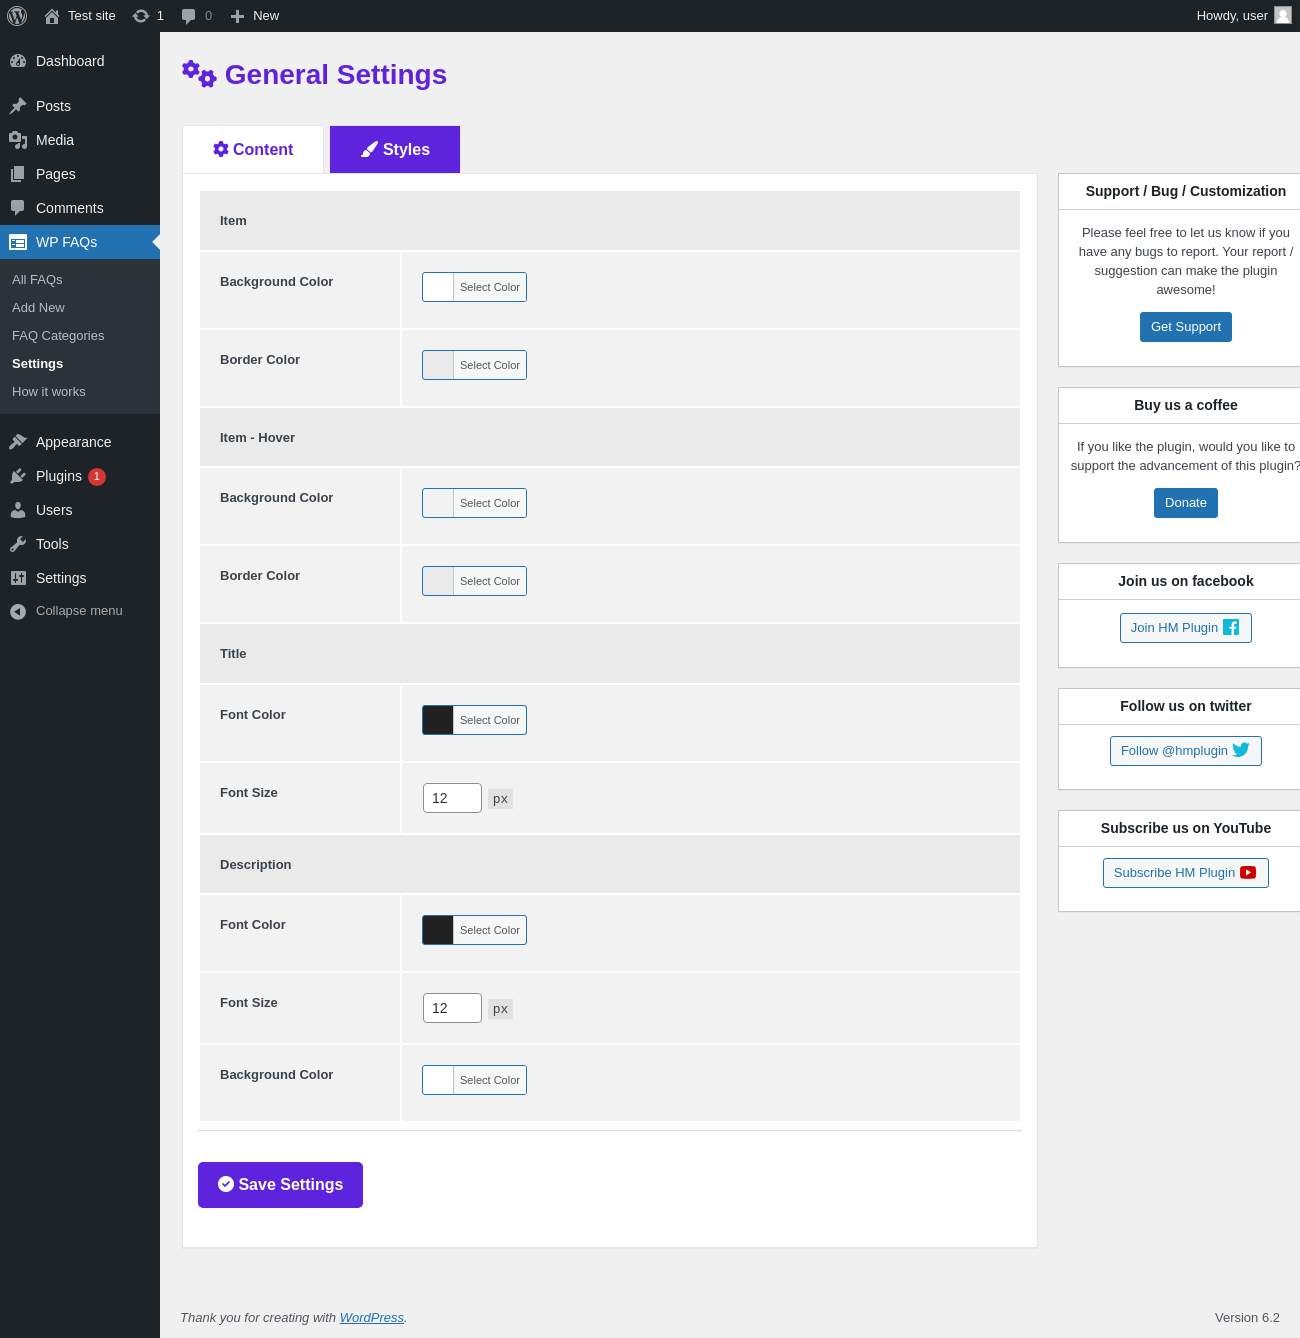Click the Plugins update count badge
Screen dimensions: 1300x1338
(x=97, y=477)
